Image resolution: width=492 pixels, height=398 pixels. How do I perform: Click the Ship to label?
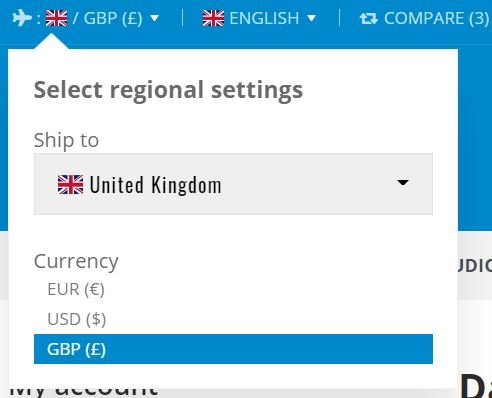66,140
